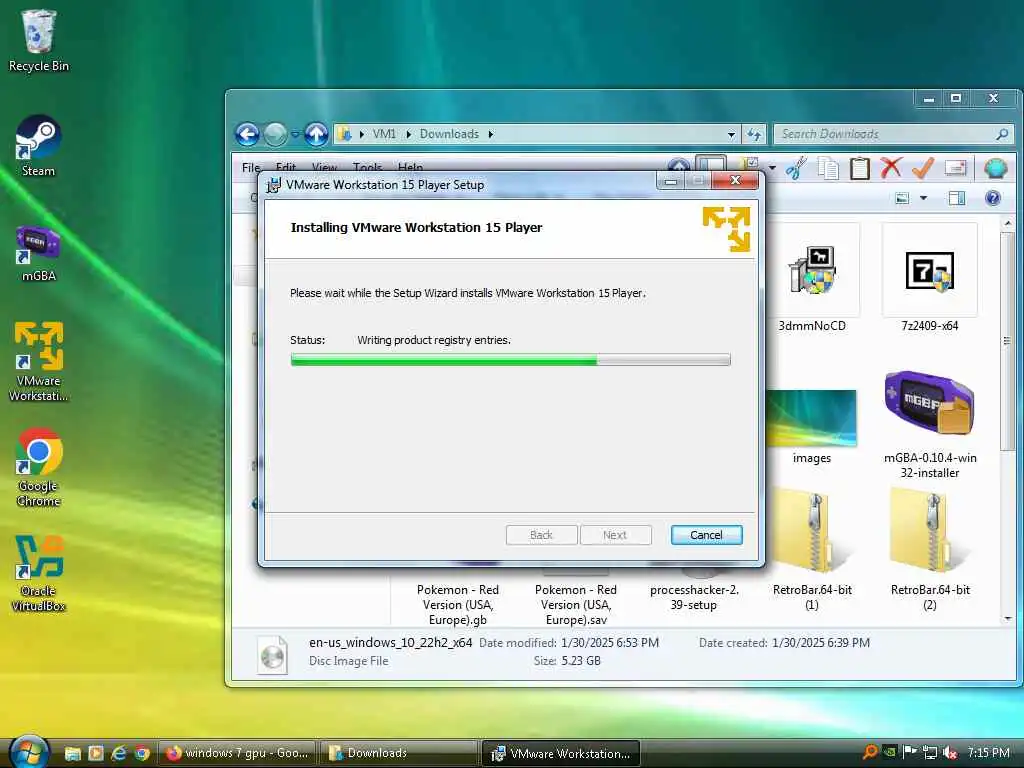Open the File menu in Explorer

[251, 167]
